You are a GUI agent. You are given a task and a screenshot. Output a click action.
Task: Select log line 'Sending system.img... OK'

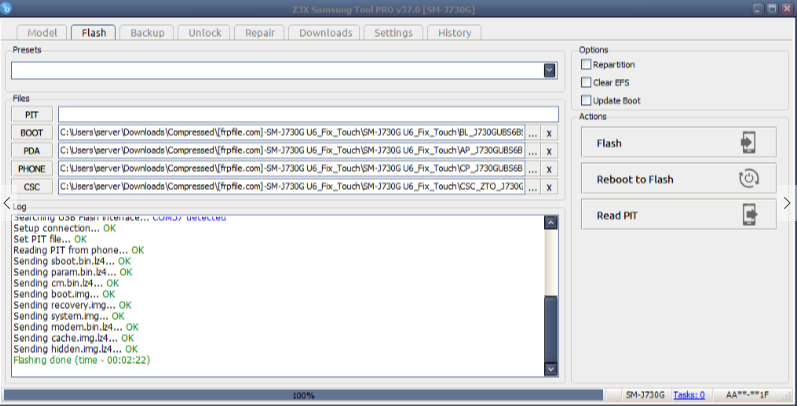click(x=69, y=316)
